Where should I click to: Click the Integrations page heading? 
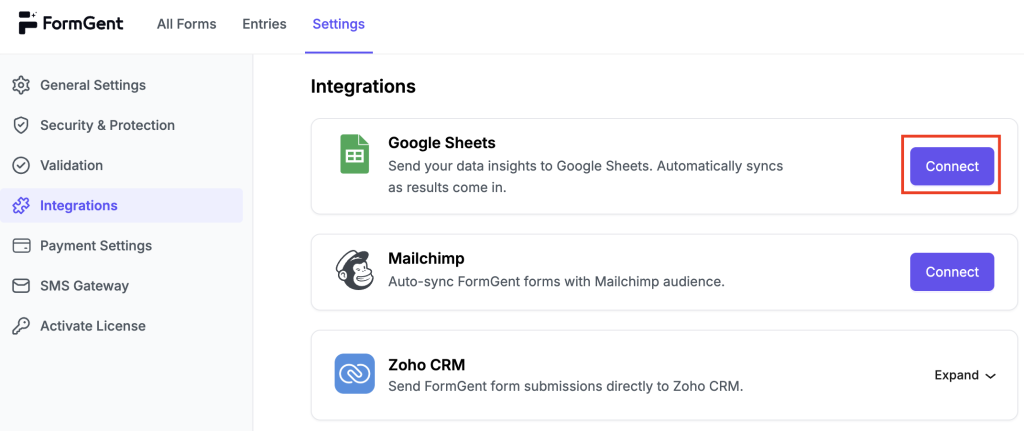(x=363, y=86)
